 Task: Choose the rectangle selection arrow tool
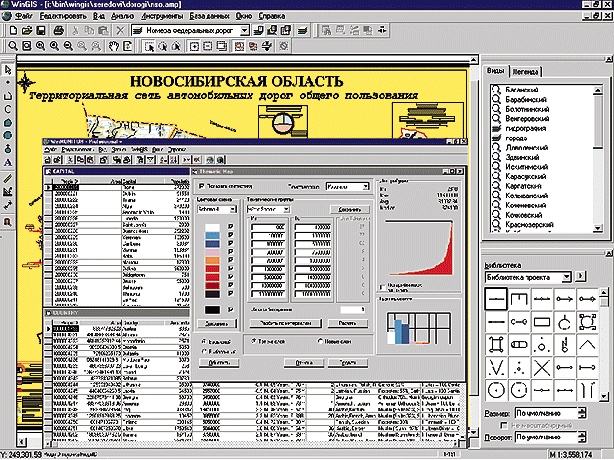tap(149, 46)
